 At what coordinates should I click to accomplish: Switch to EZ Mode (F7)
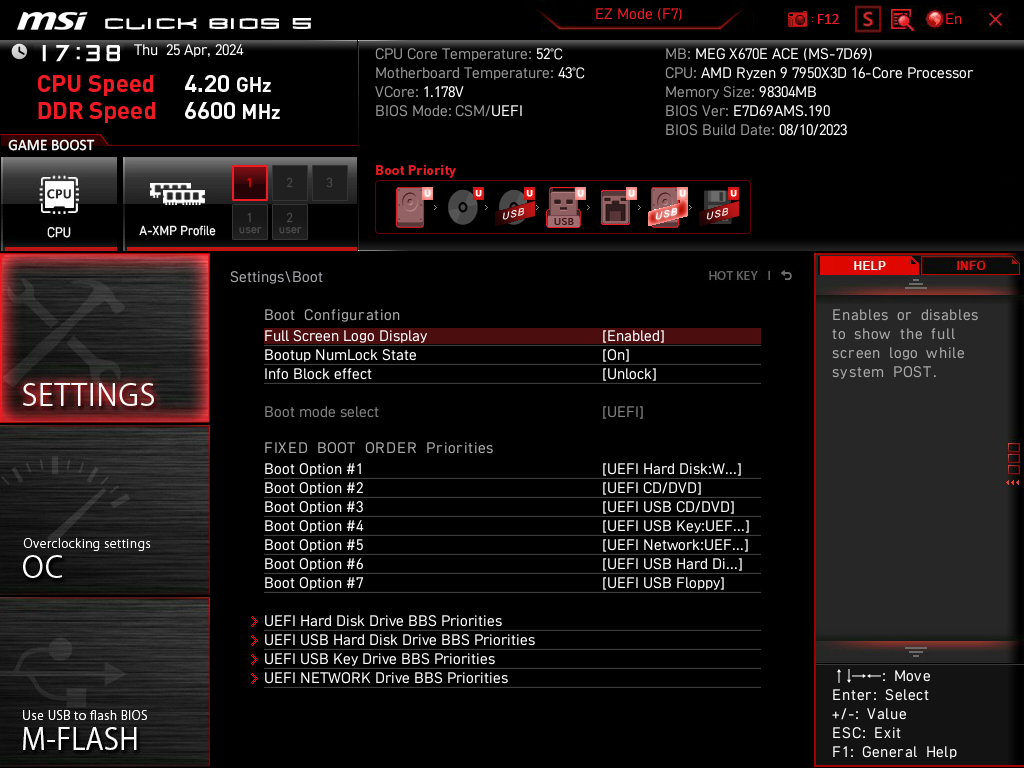639,14
